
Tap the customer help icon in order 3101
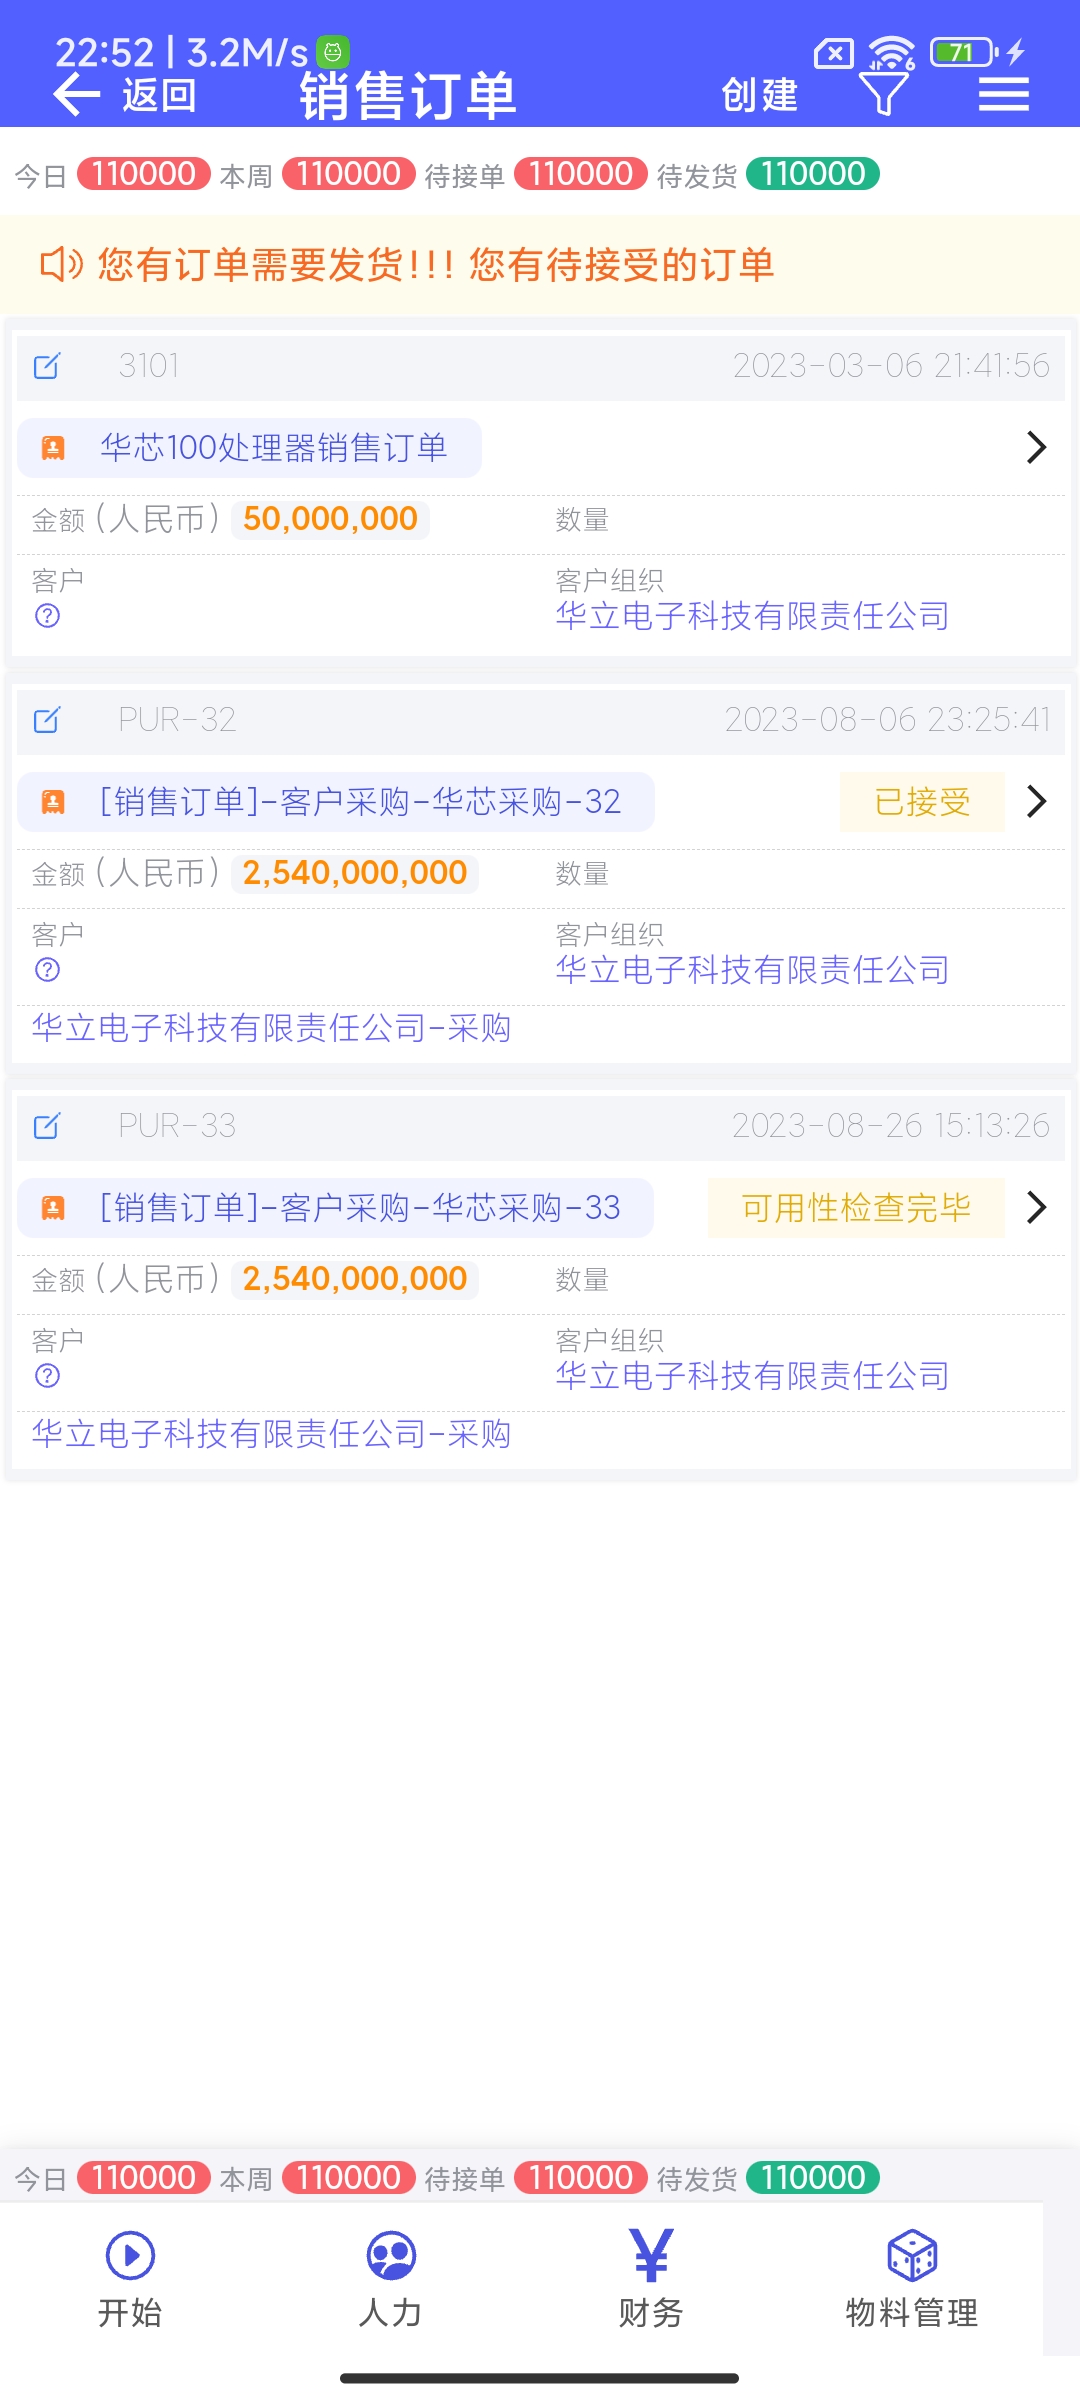click(x=47, y=616)
